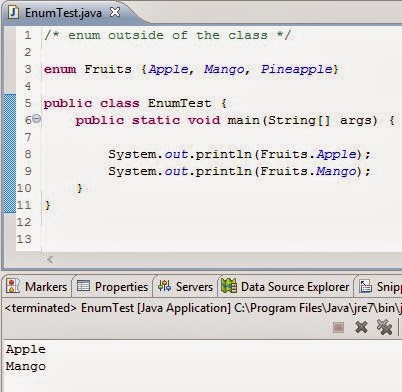The width and height of the screenshot is (402, 392).
Task: Switch to the Snippets tab
Action: pos(379,287)
